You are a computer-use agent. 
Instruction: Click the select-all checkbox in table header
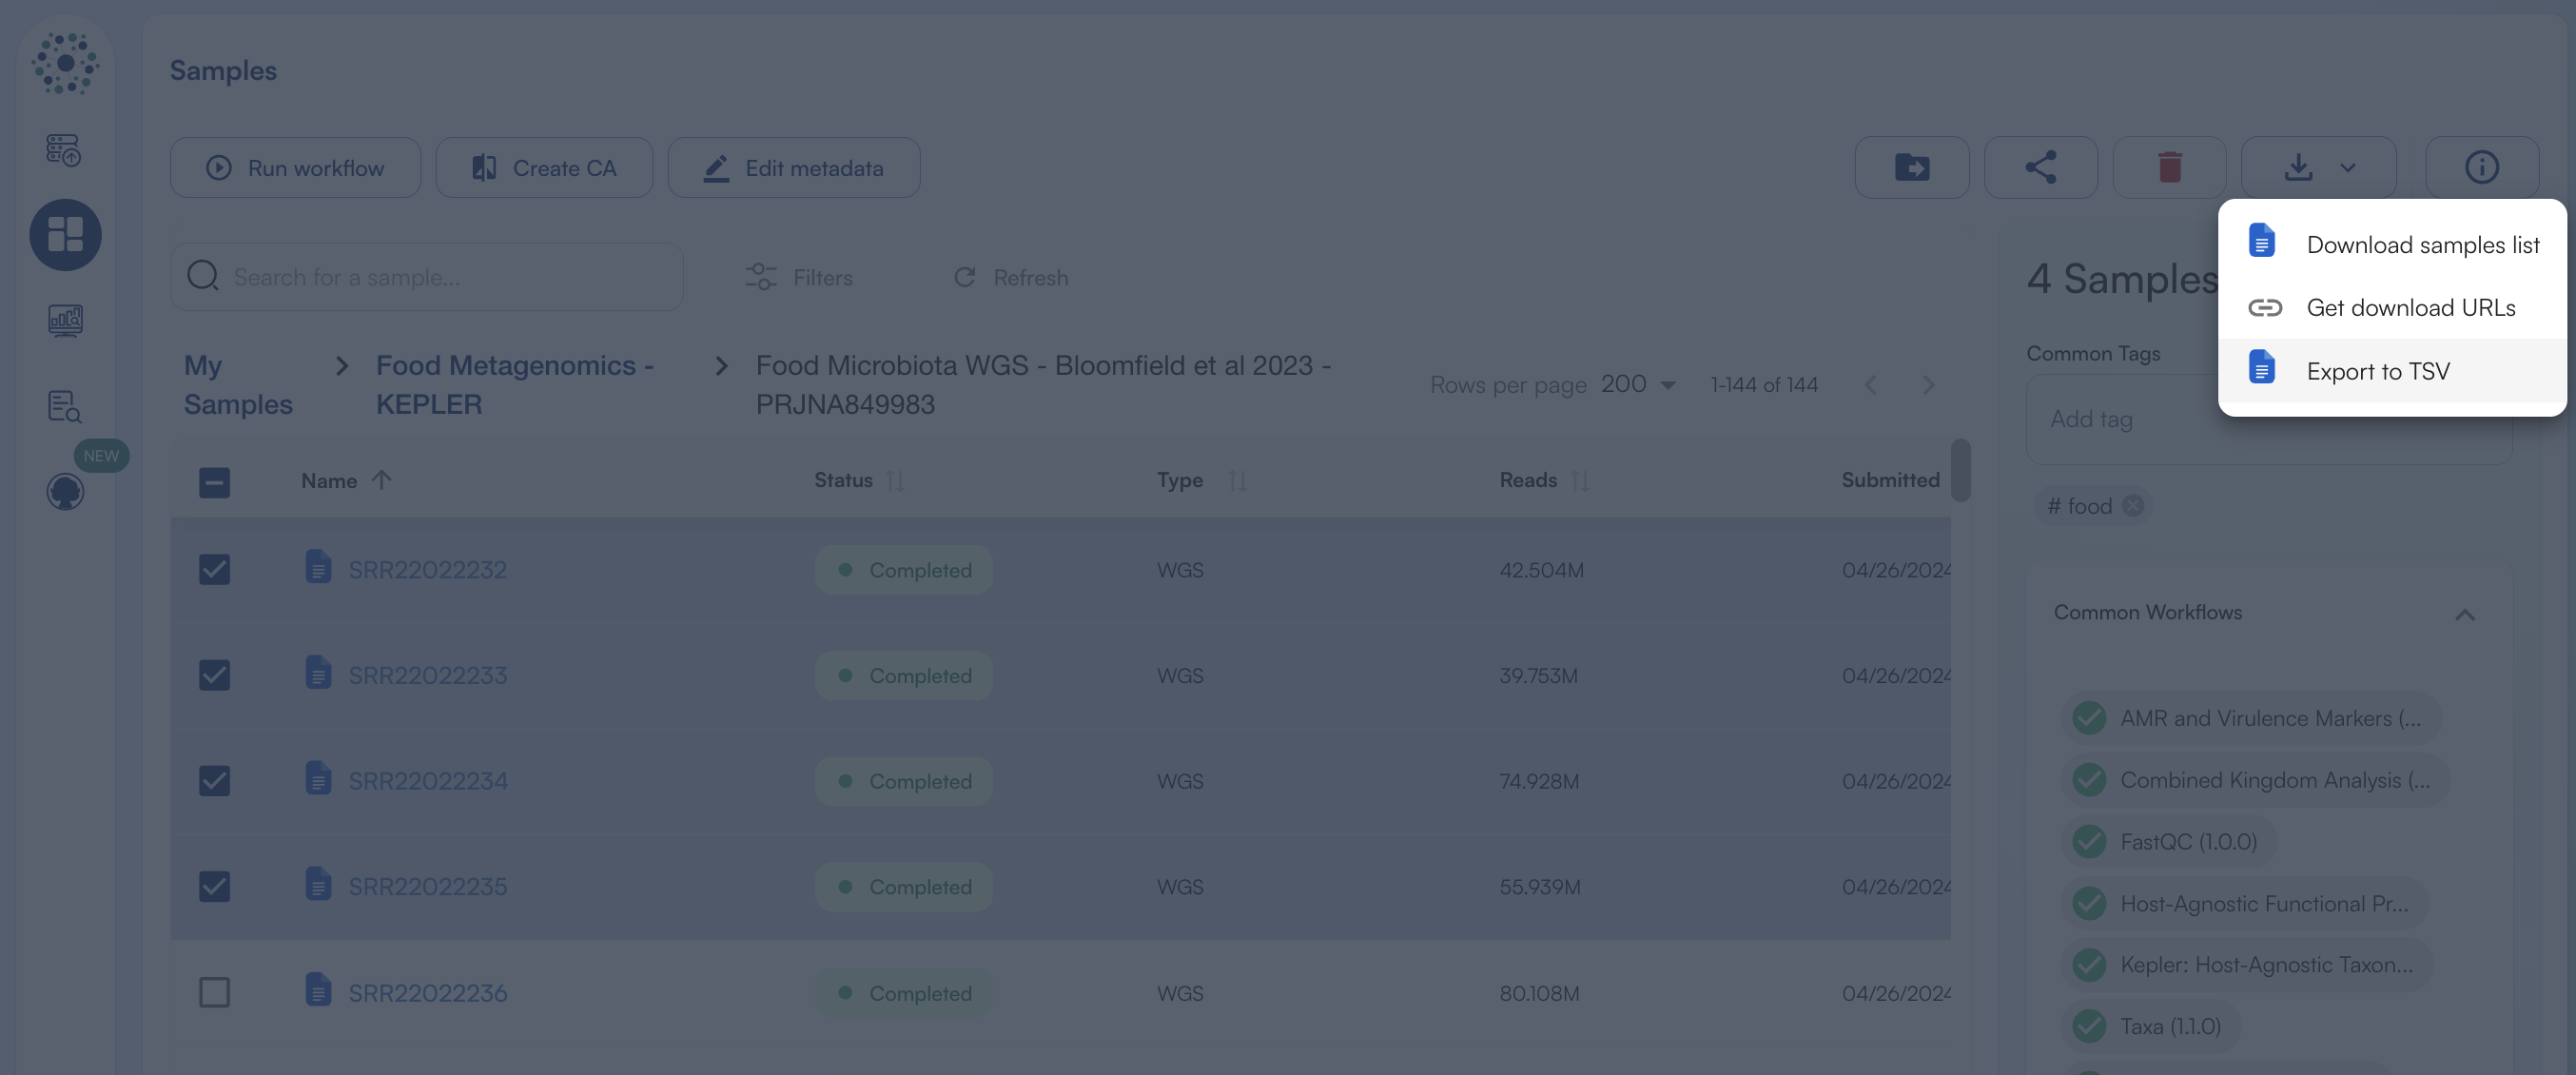[214, 481]
